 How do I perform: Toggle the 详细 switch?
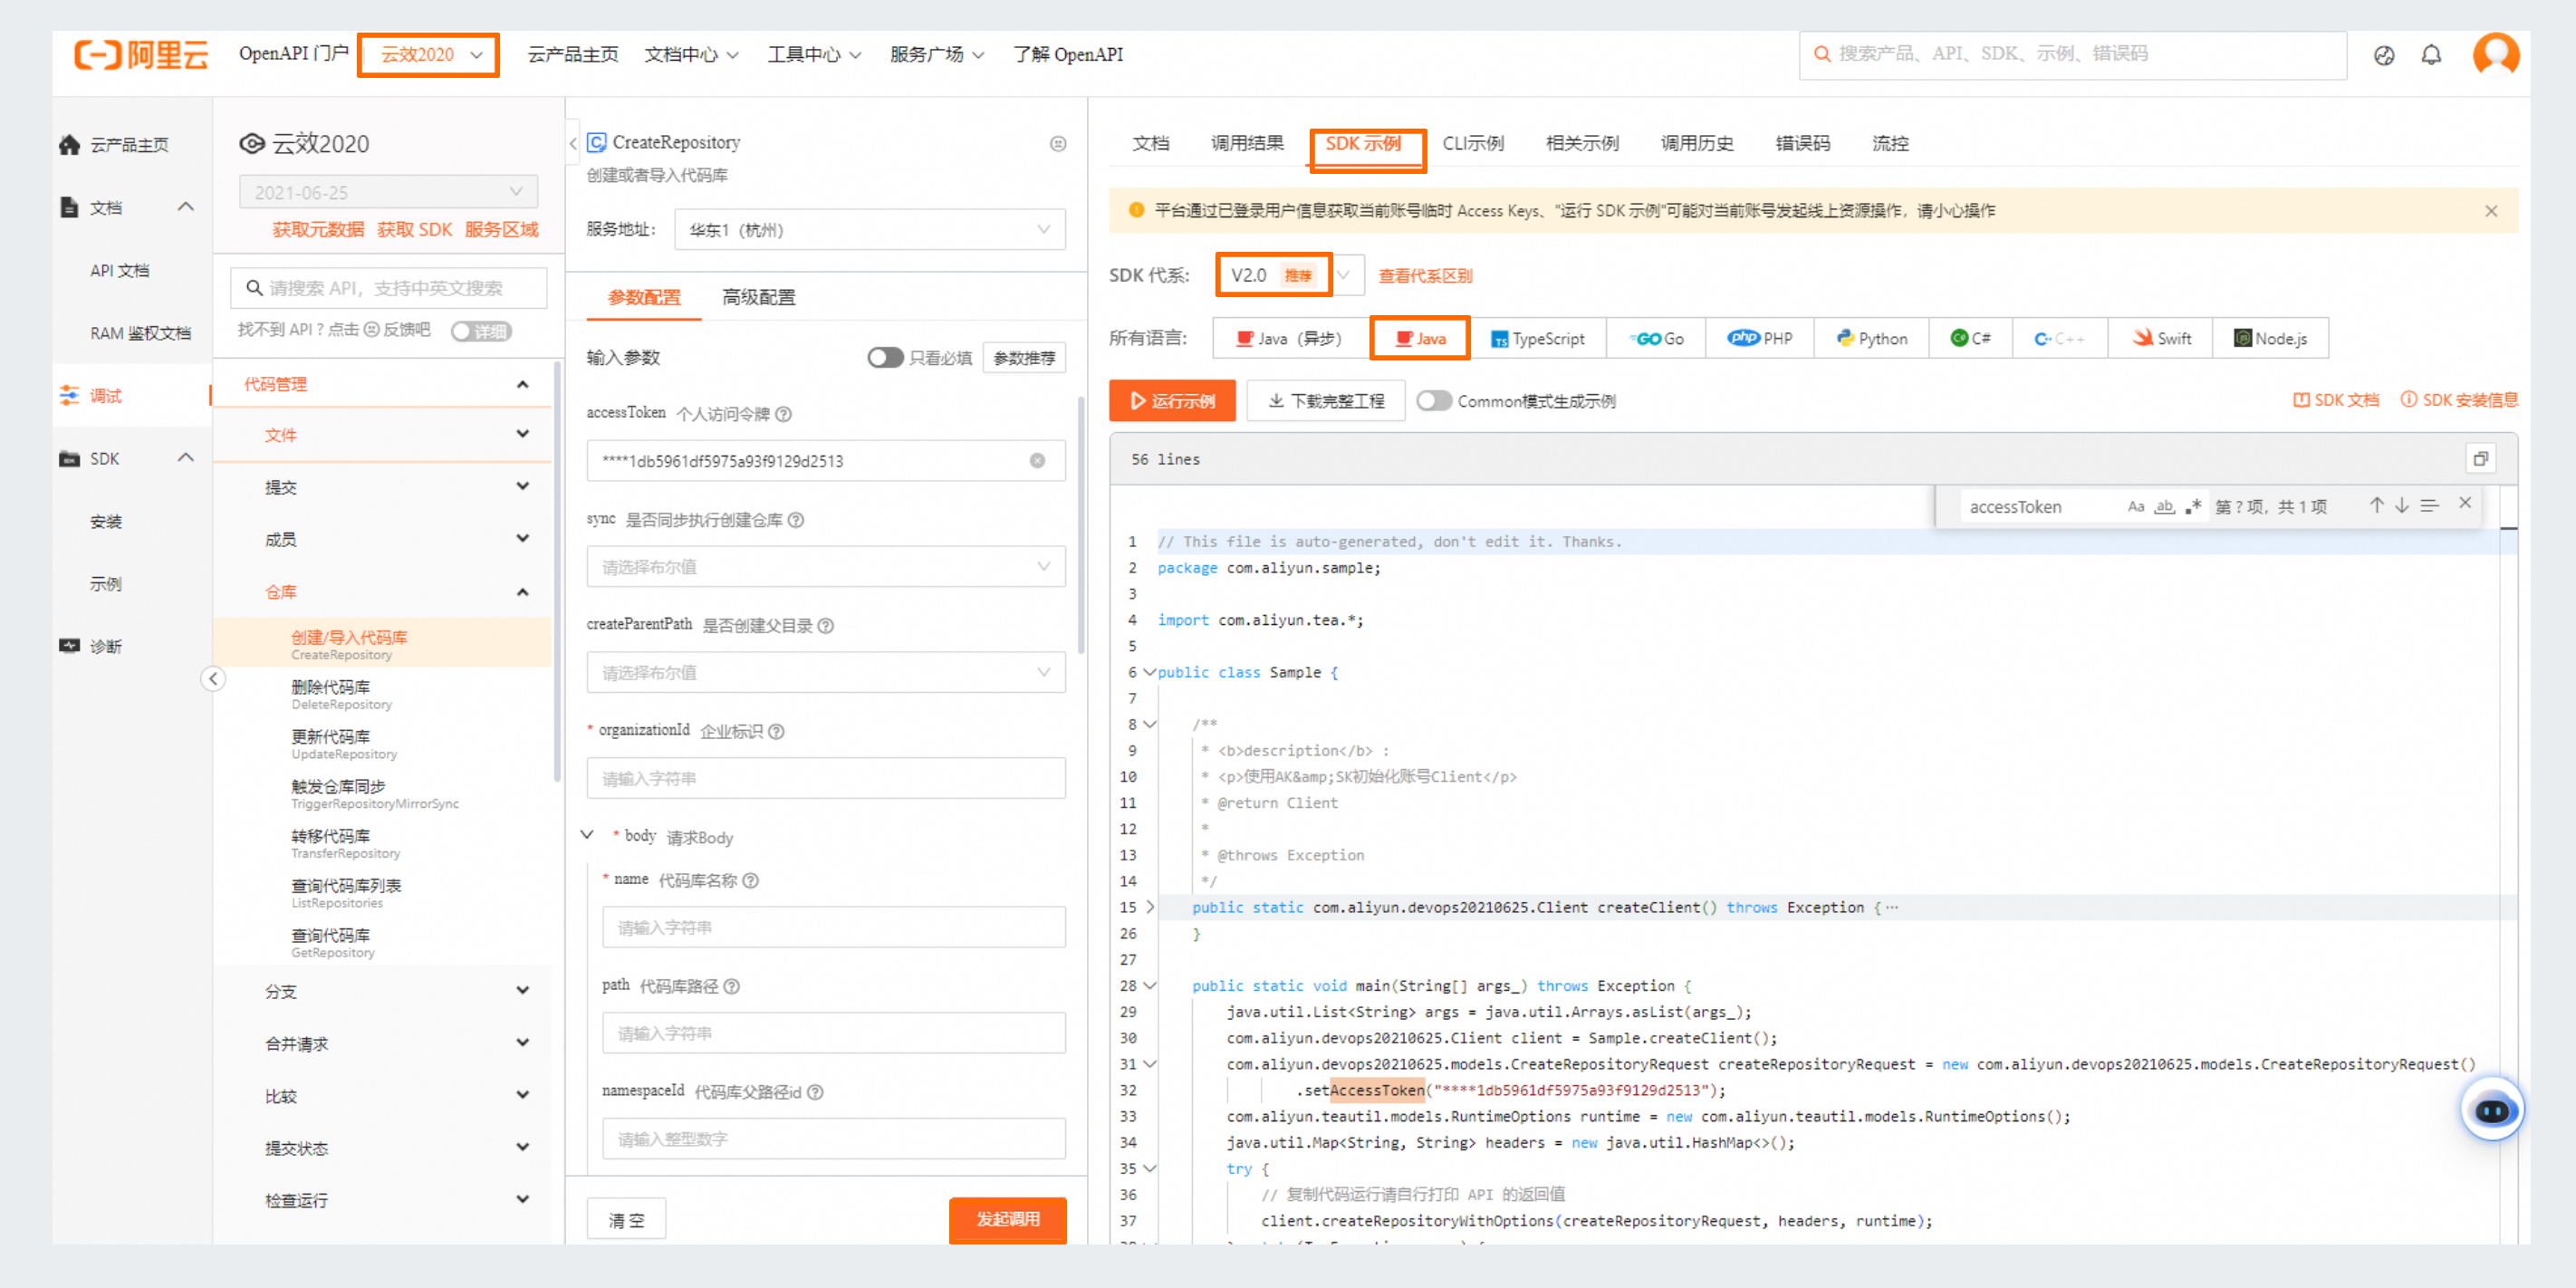[x=481, y=331]
